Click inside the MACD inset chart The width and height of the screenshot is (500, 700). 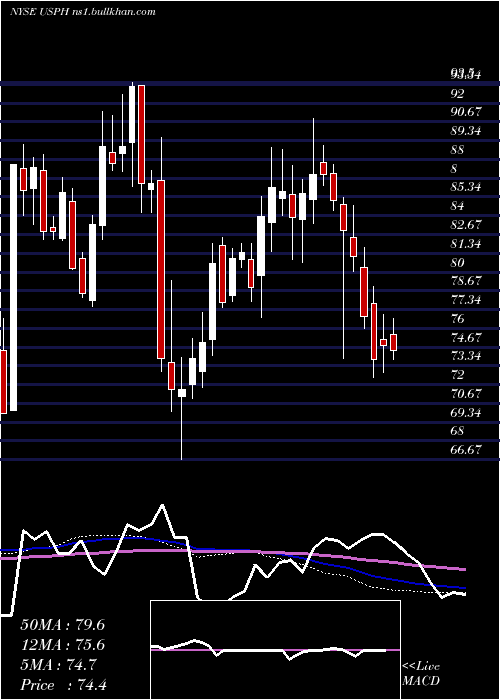275,650
